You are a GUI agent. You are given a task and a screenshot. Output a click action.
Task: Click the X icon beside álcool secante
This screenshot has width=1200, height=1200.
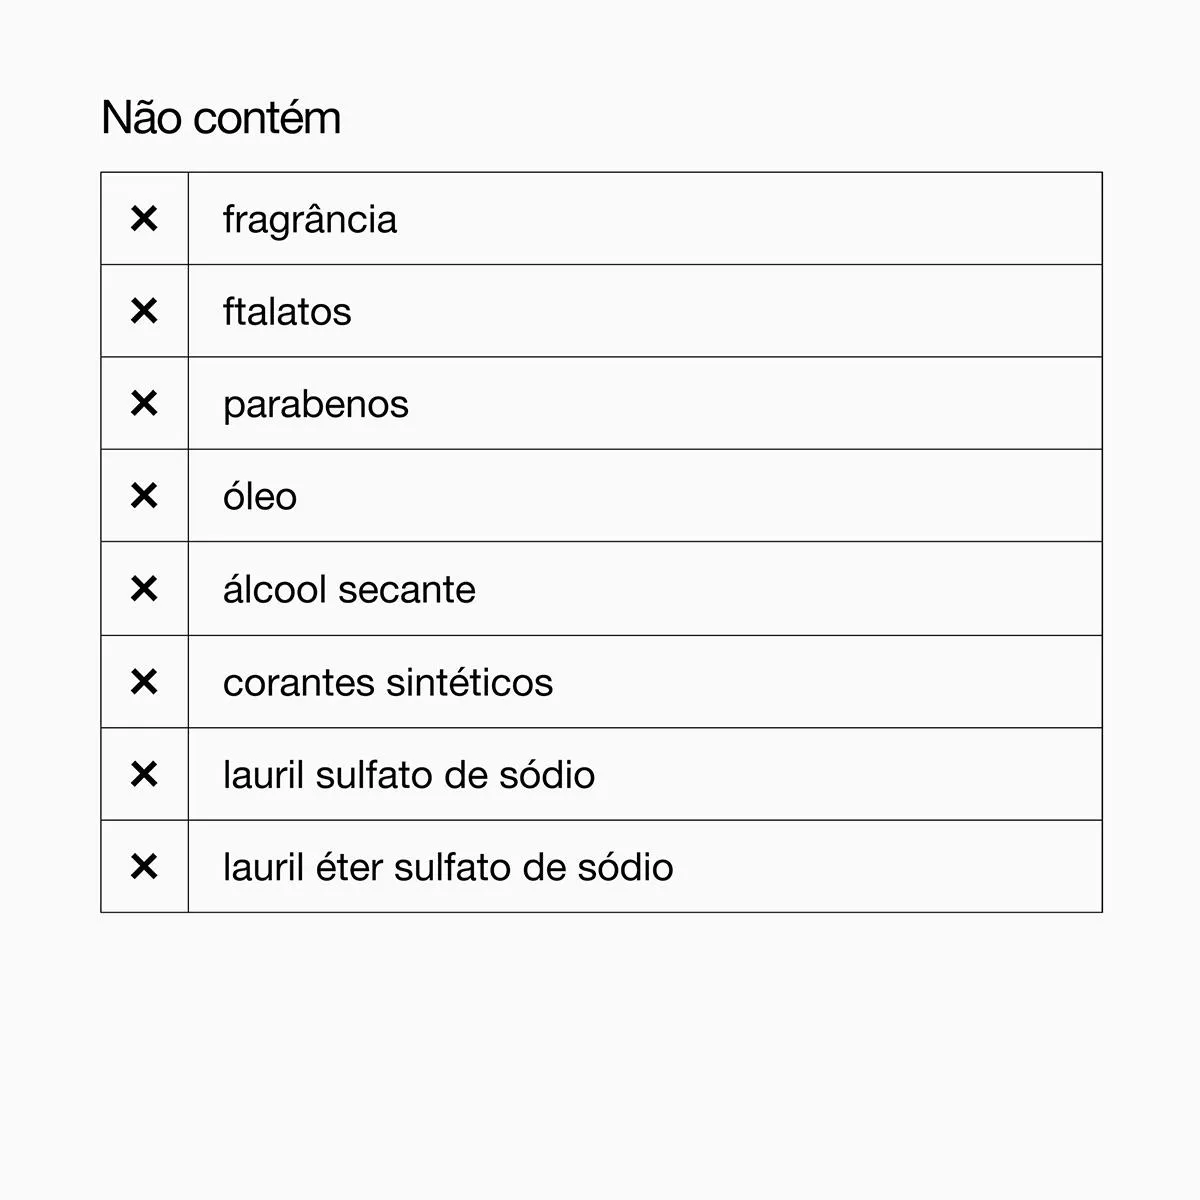(x=144, y=589)
